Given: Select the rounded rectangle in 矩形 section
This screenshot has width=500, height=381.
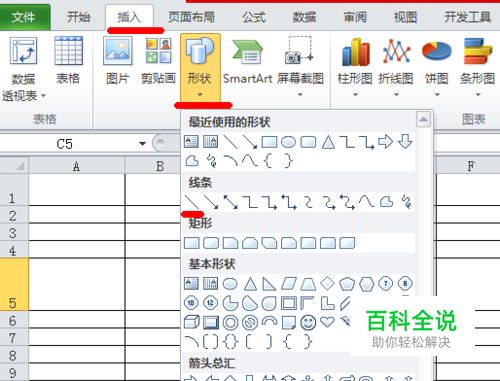Looking at the screenshot, I should pyautogui.click(x=211, y=243).
